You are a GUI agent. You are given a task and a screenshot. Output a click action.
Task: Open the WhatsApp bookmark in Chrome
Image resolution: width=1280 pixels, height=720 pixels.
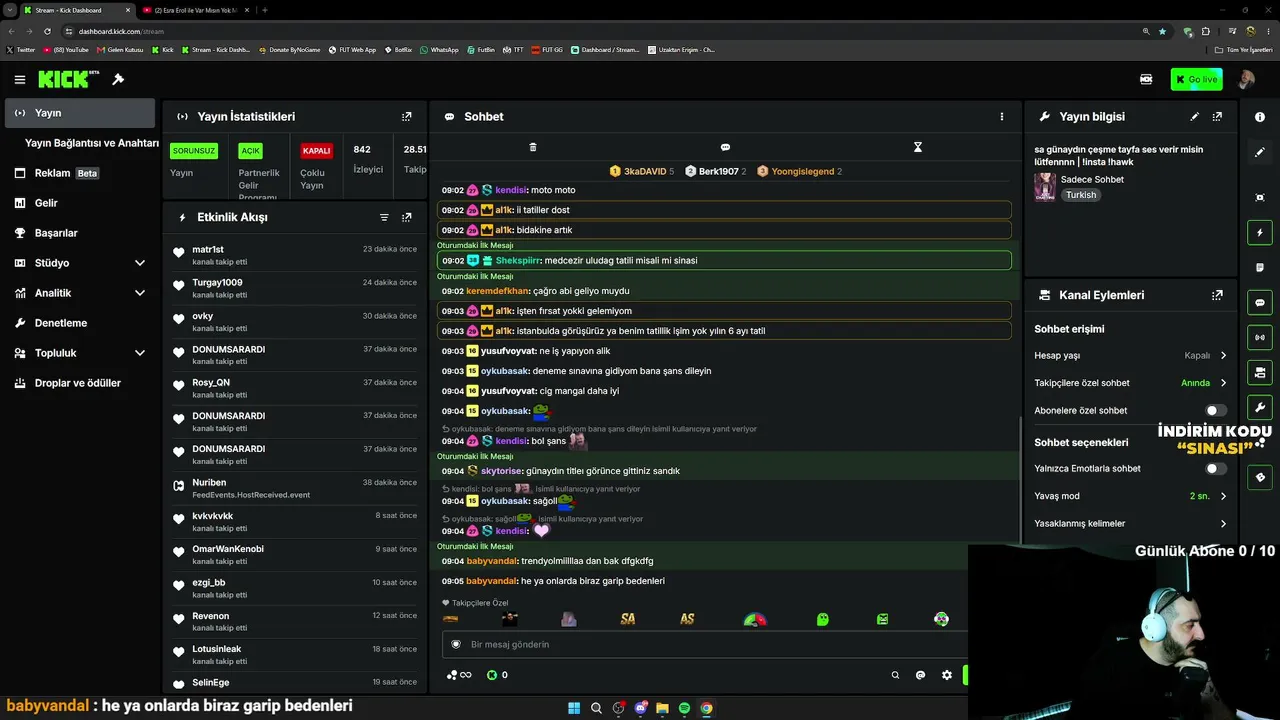(439, 50)
